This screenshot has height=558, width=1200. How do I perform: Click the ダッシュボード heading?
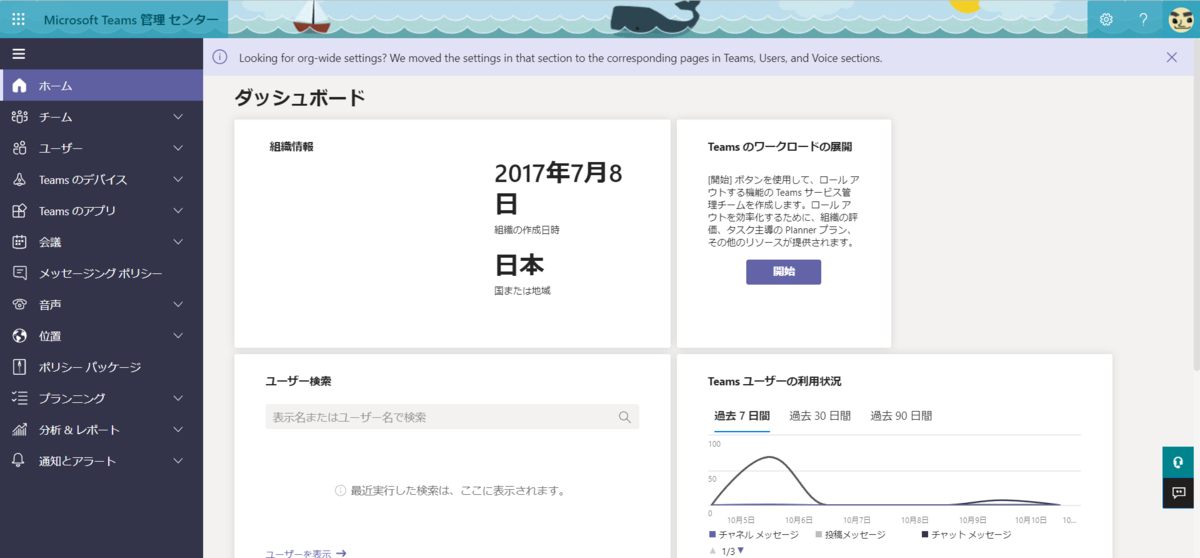point(300,98)
